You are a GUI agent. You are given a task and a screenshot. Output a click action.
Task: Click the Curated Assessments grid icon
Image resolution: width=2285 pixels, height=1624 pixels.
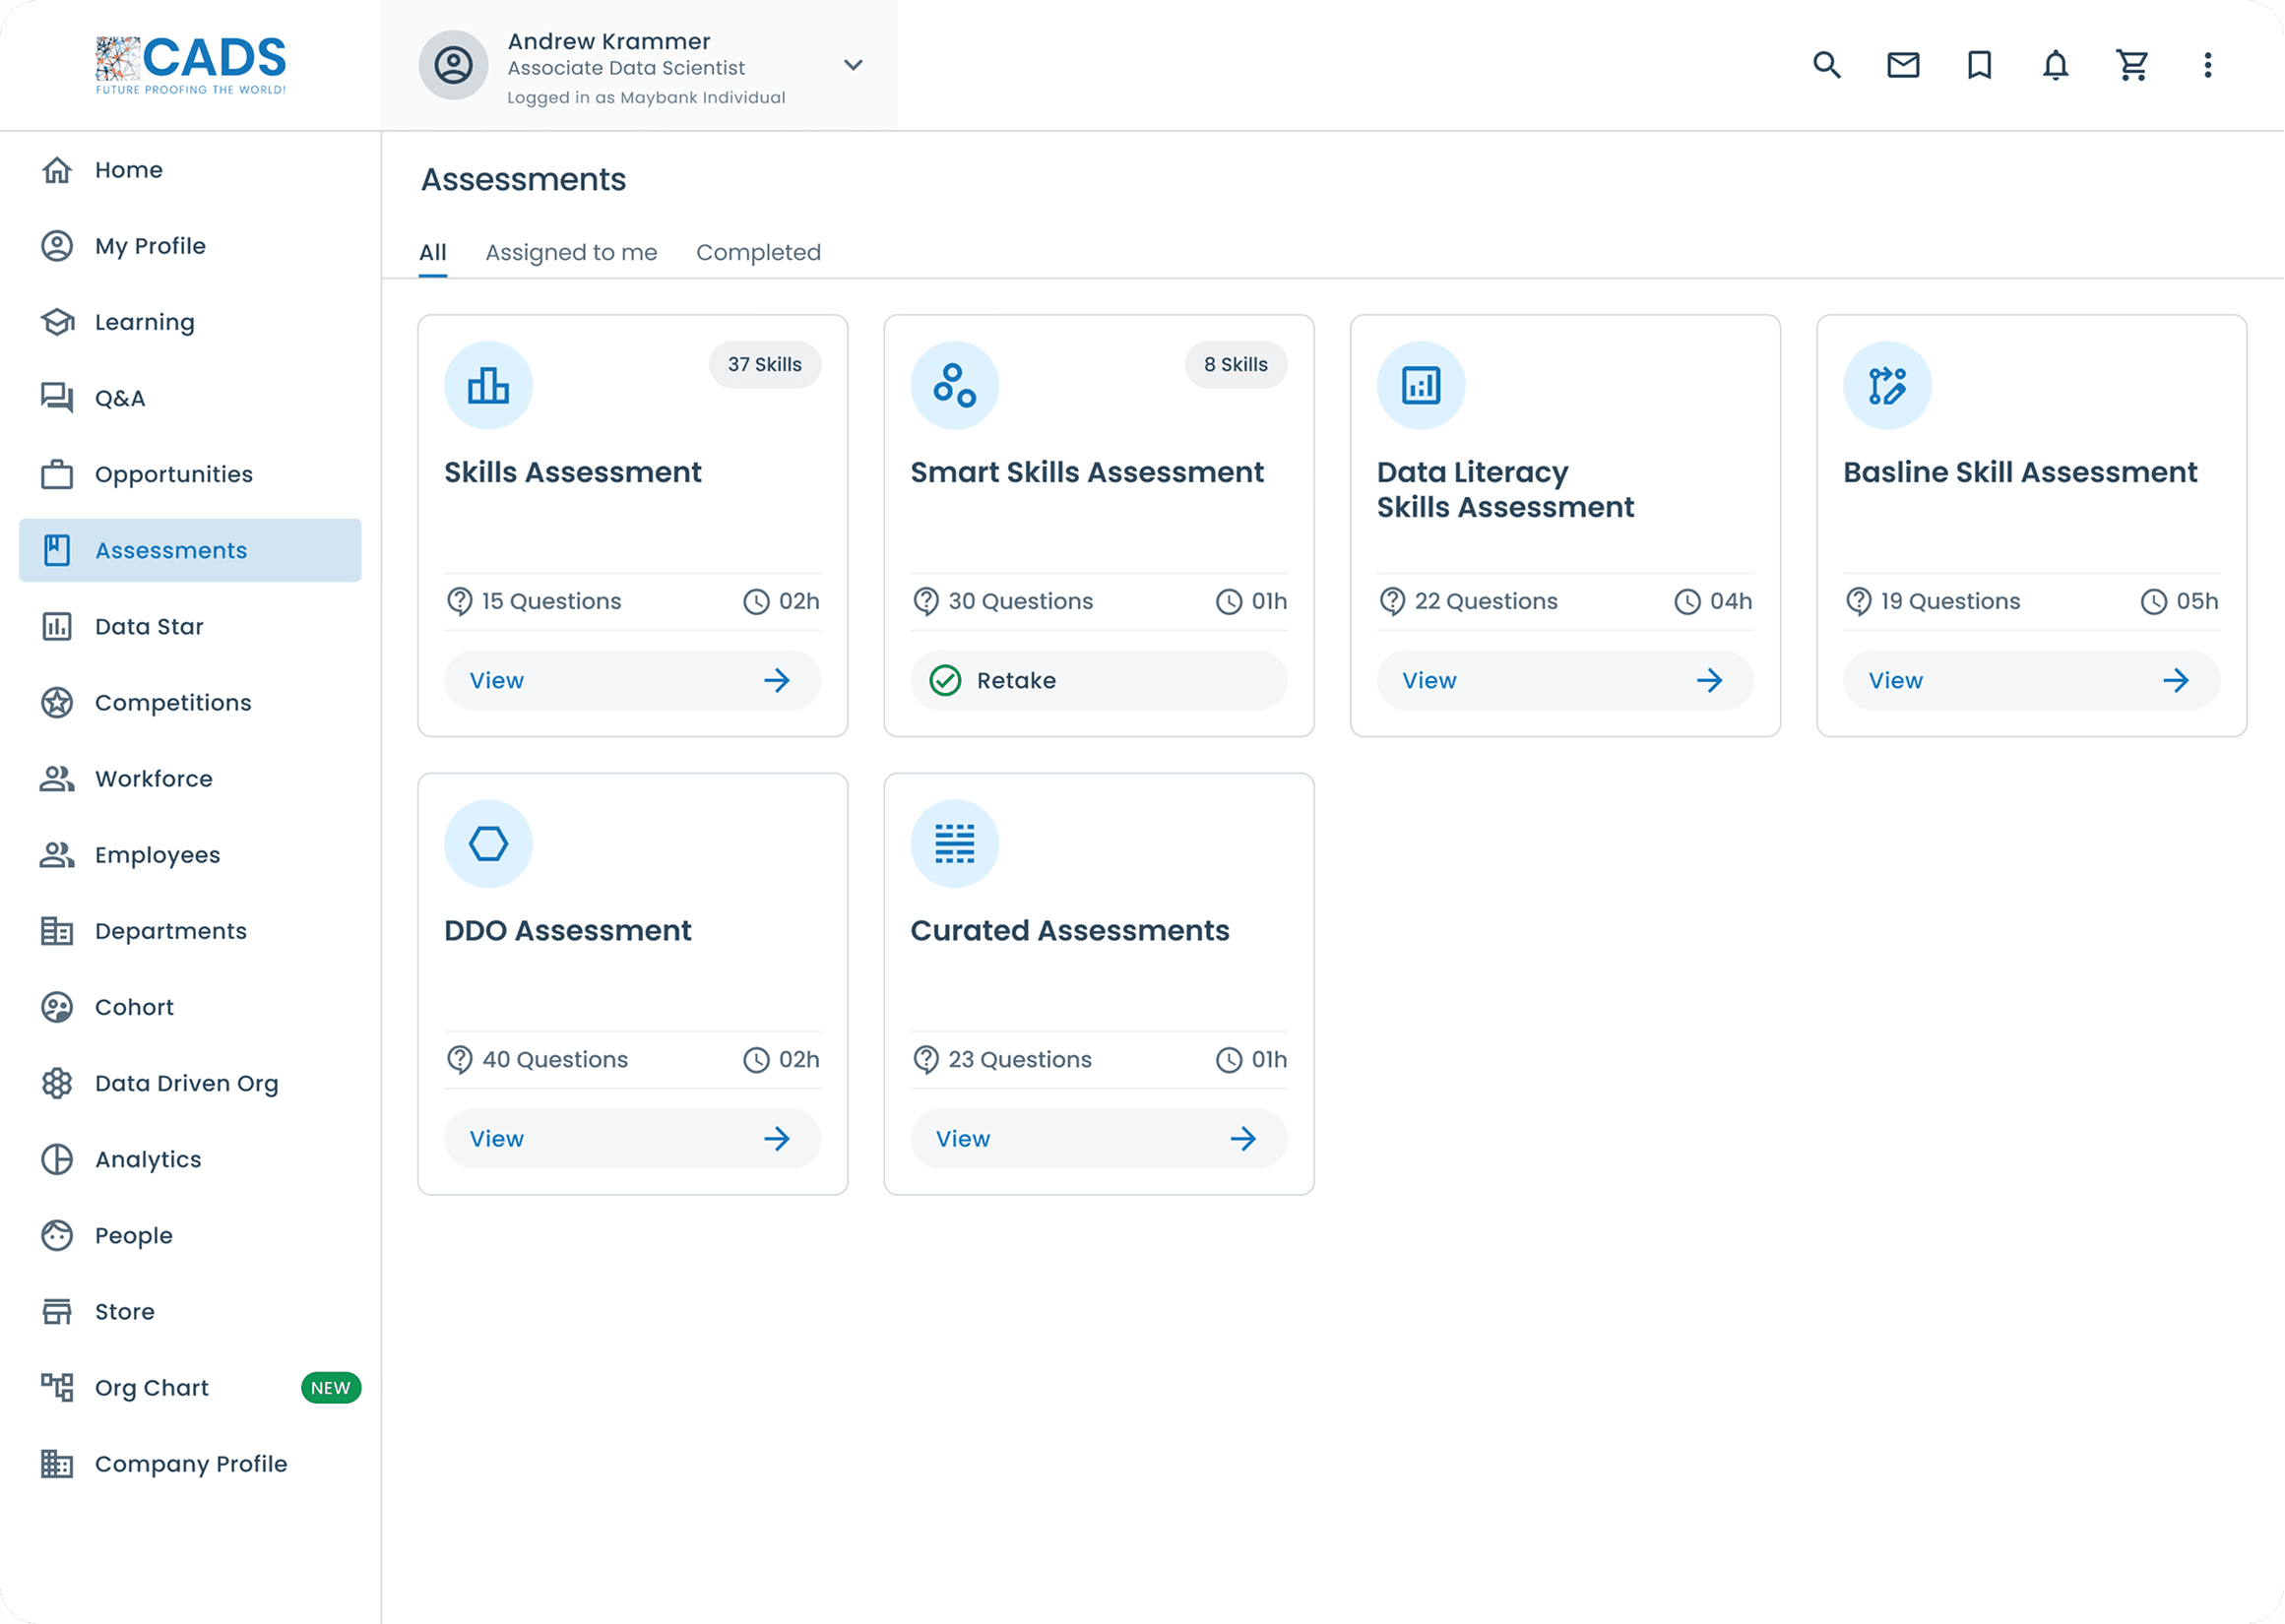click(x=954, y=843)
